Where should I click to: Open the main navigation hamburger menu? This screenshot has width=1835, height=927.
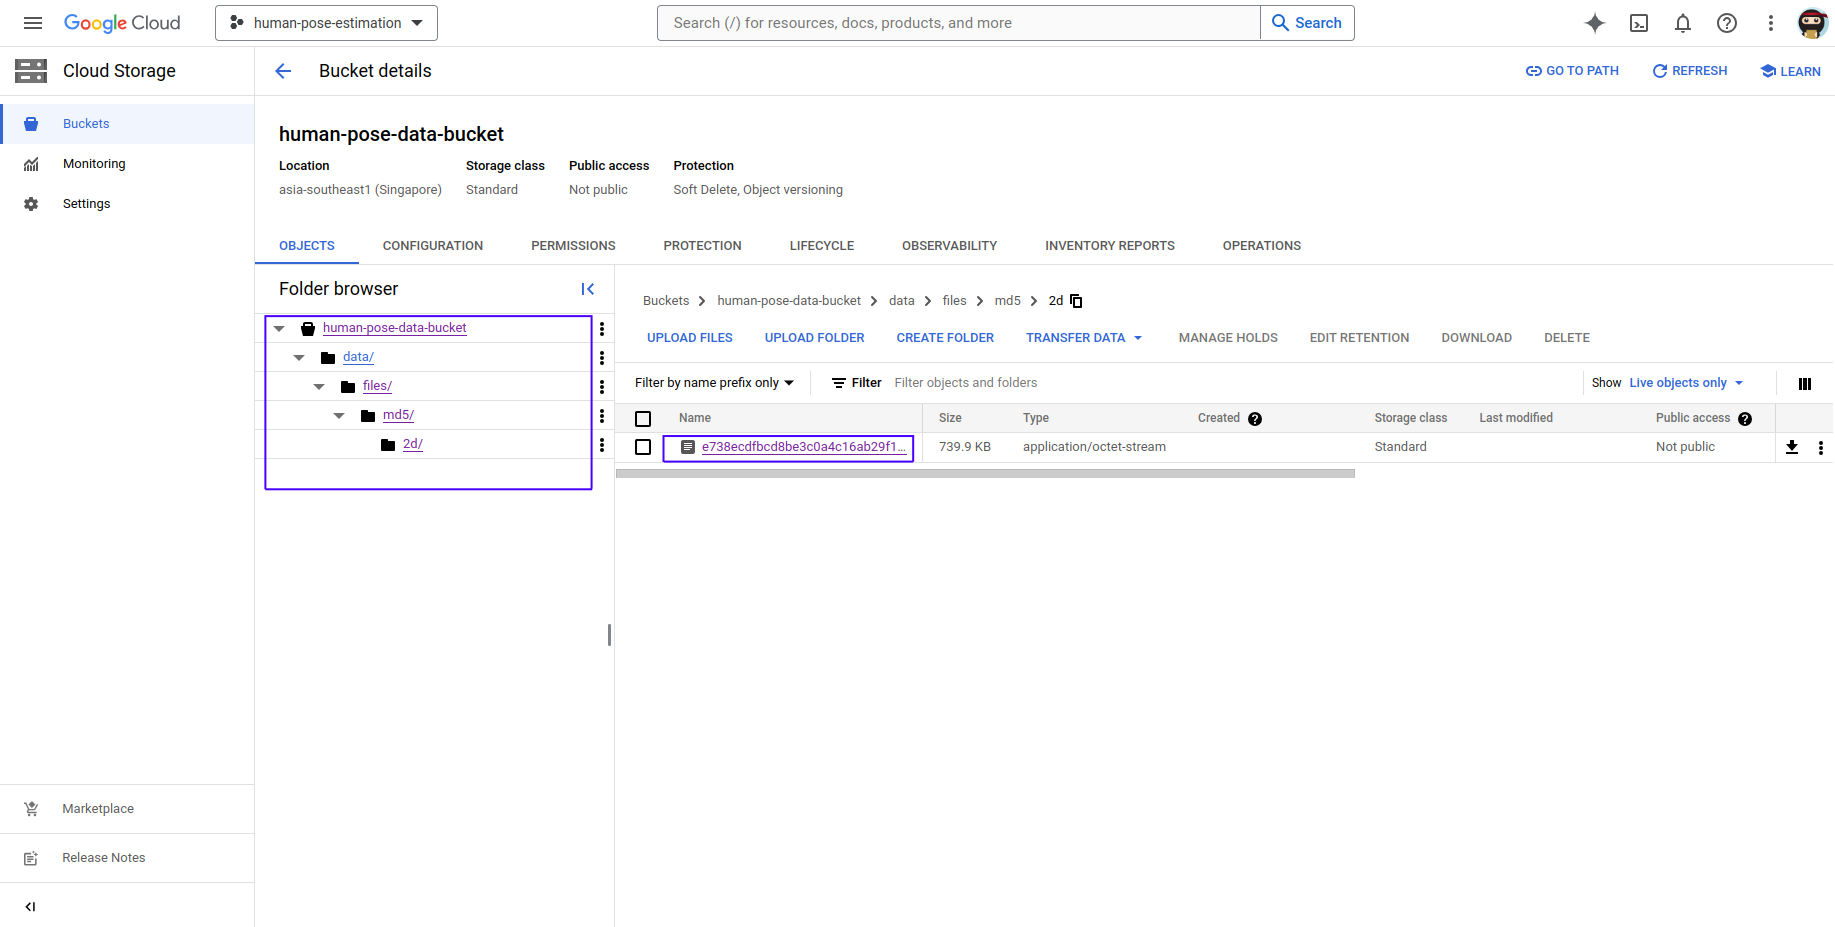(x=33, y=23)
